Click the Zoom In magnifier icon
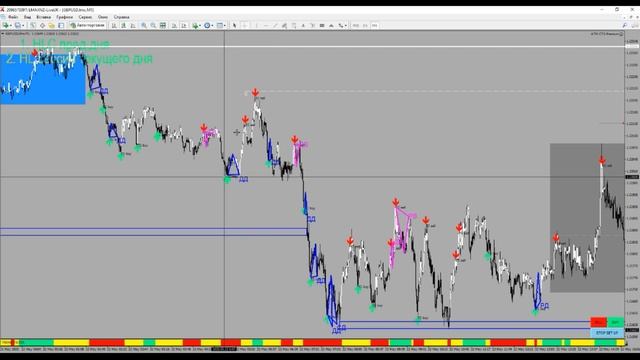 point(144,25)
